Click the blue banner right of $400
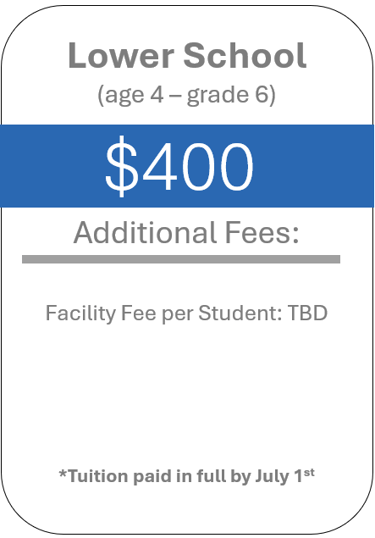The image size is (375, 538). 314,166
